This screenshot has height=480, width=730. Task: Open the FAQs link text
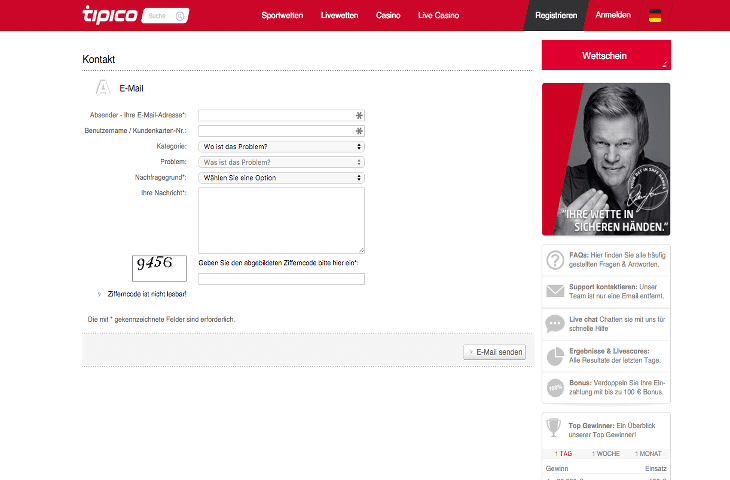tap(617, 260)
